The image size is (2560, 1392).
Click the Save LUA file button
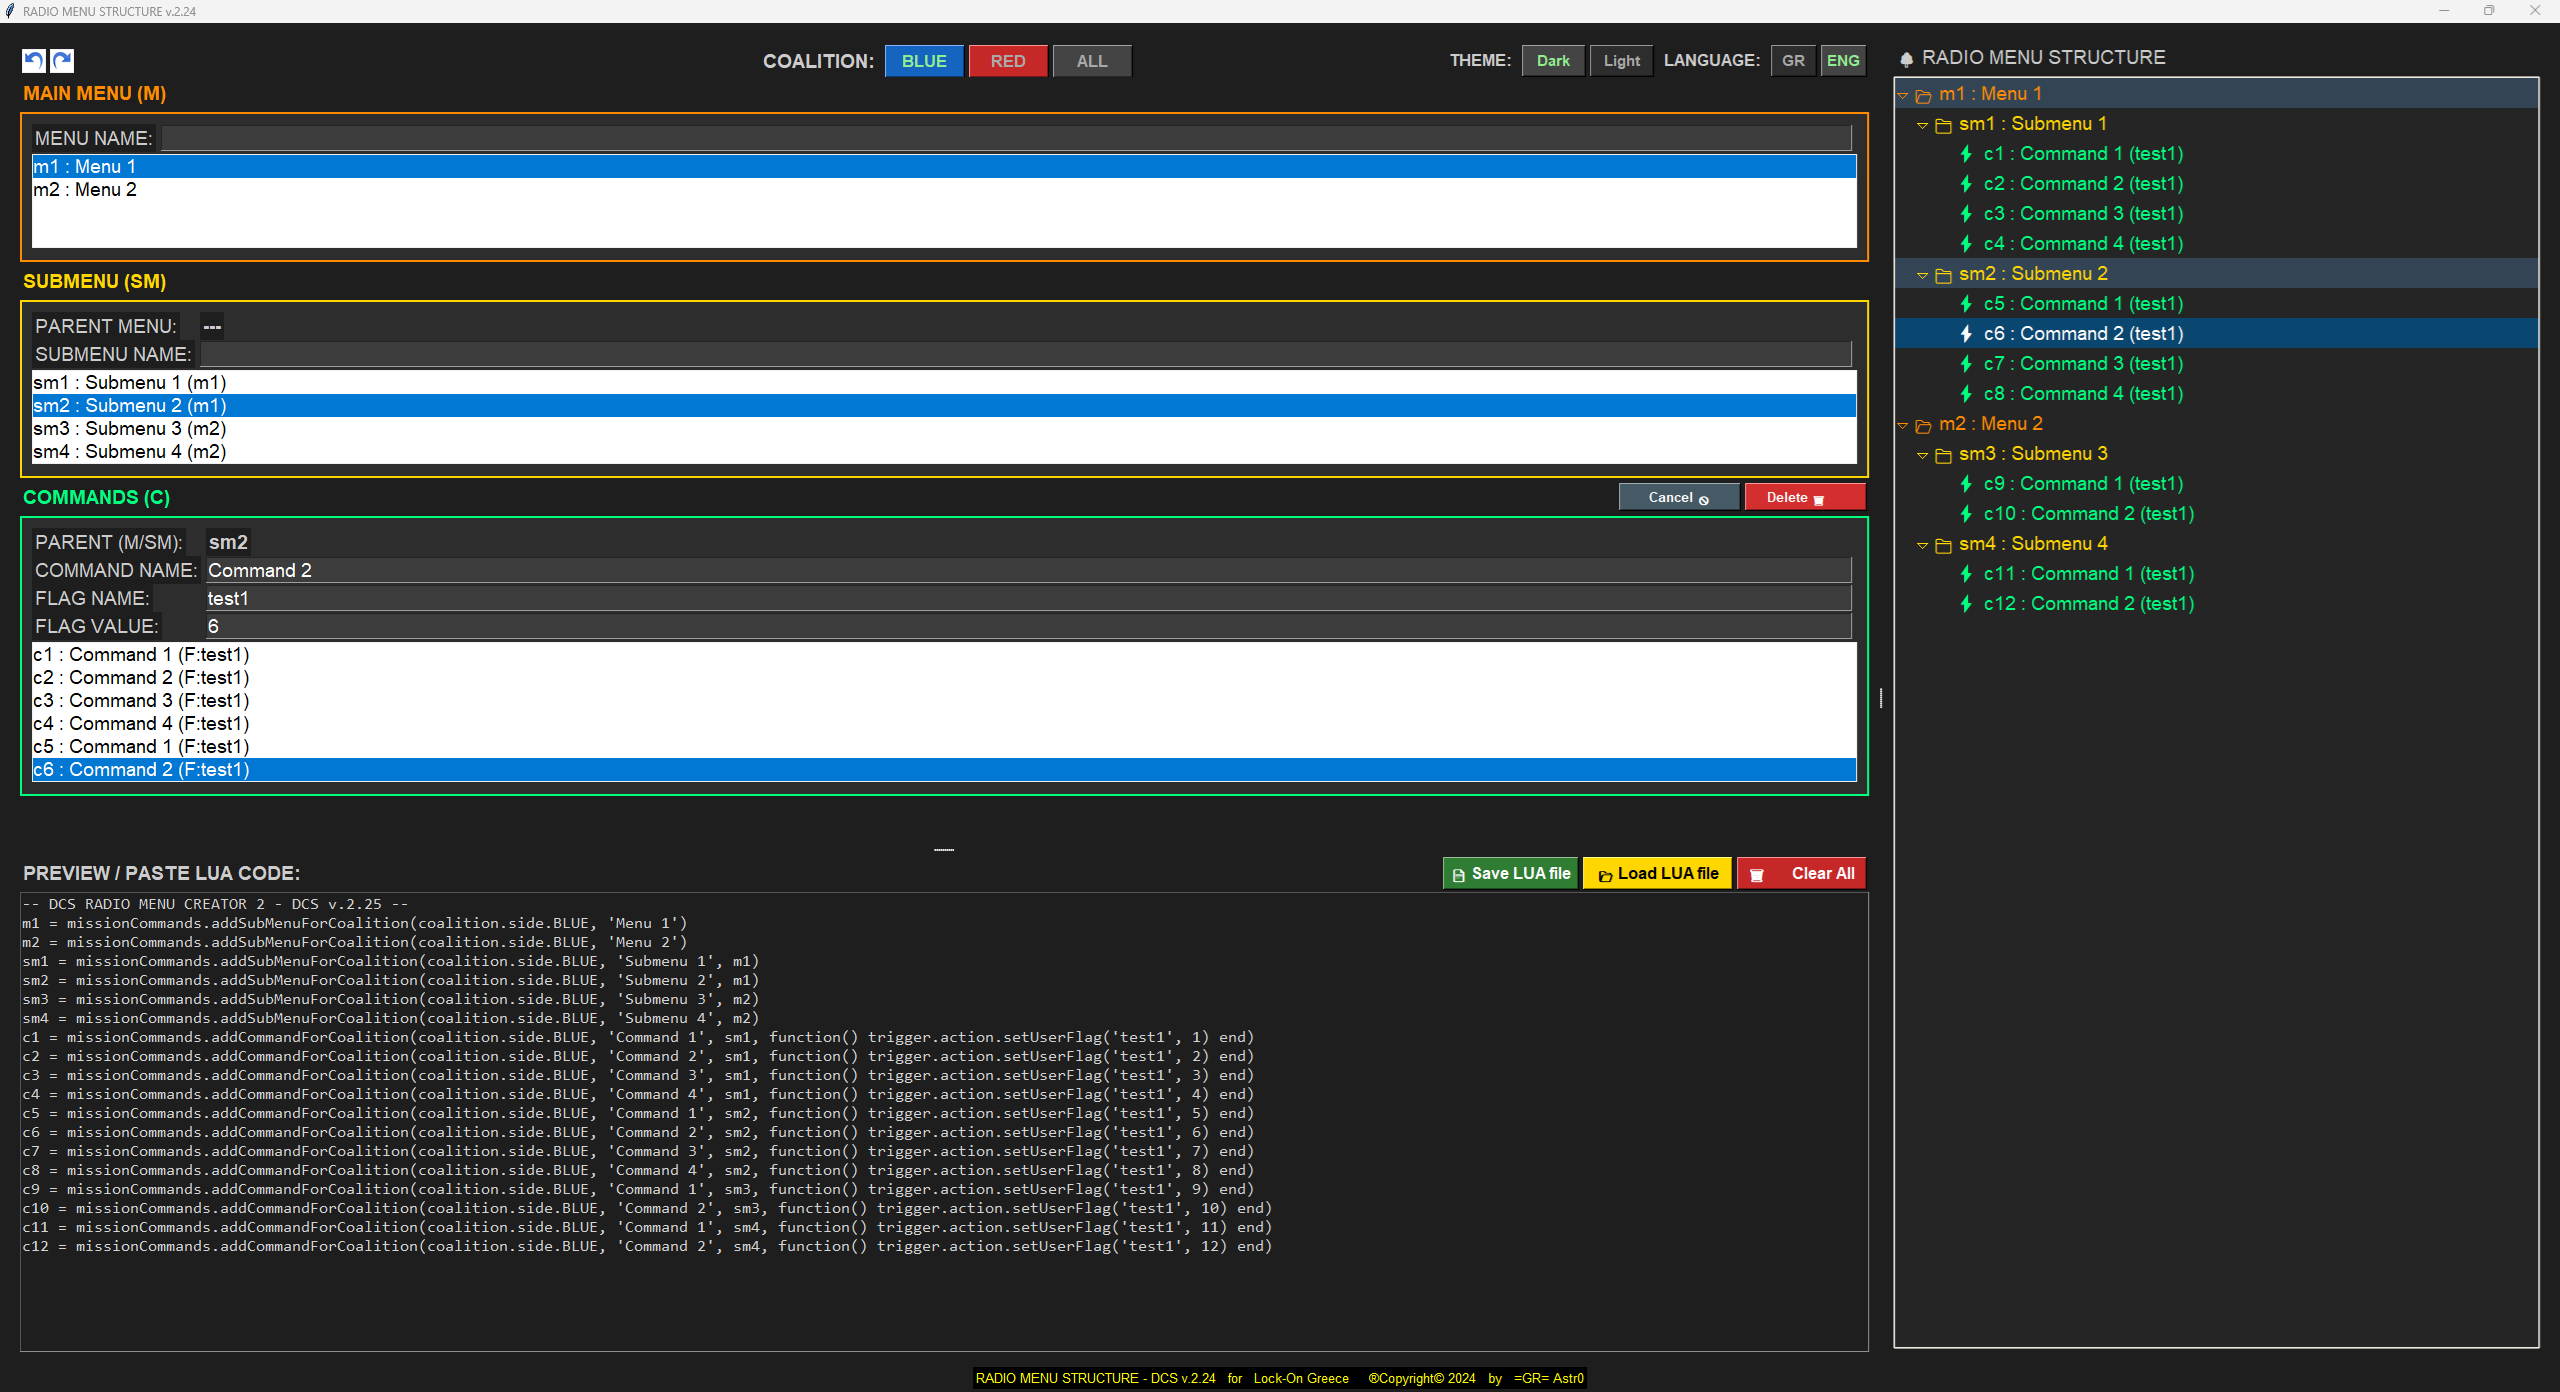(1510, 874)
